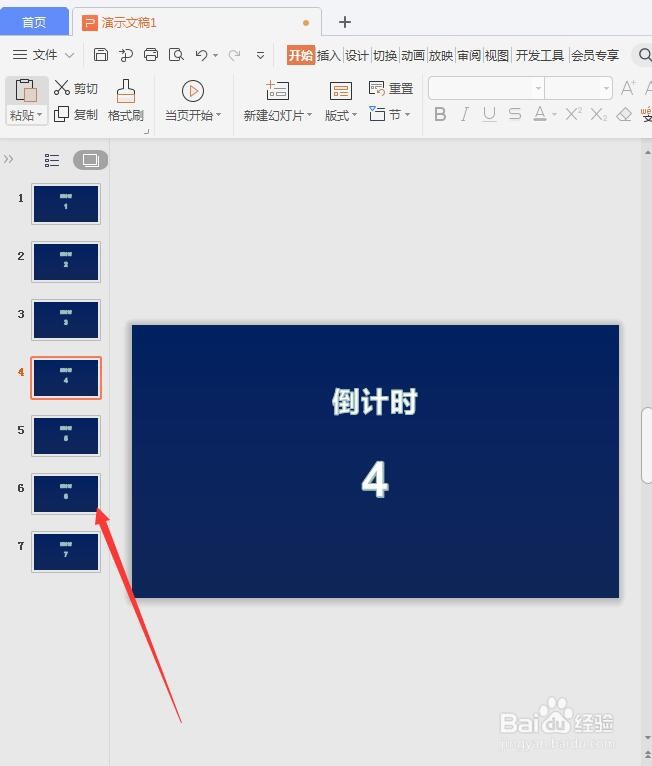Screen dimensions: 652x766
Task: Select slide 7 thumbnail
Action: 66,552
